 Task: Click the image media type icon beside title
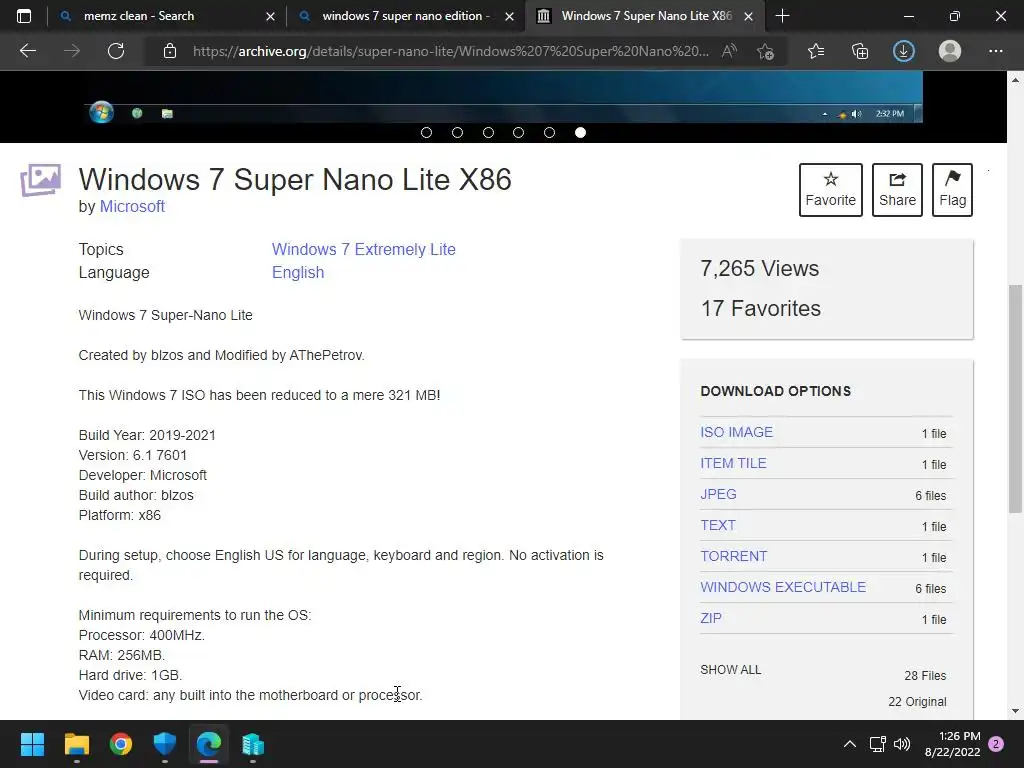point(40,180)
